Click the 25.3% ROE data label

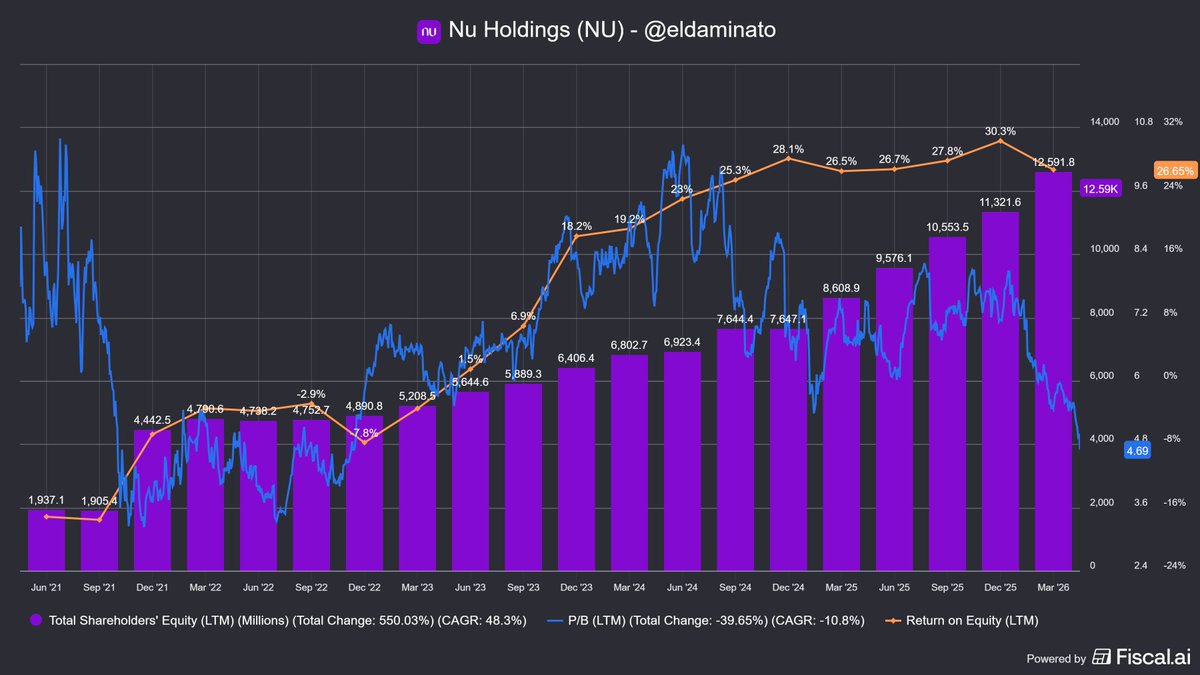[735, 170]
